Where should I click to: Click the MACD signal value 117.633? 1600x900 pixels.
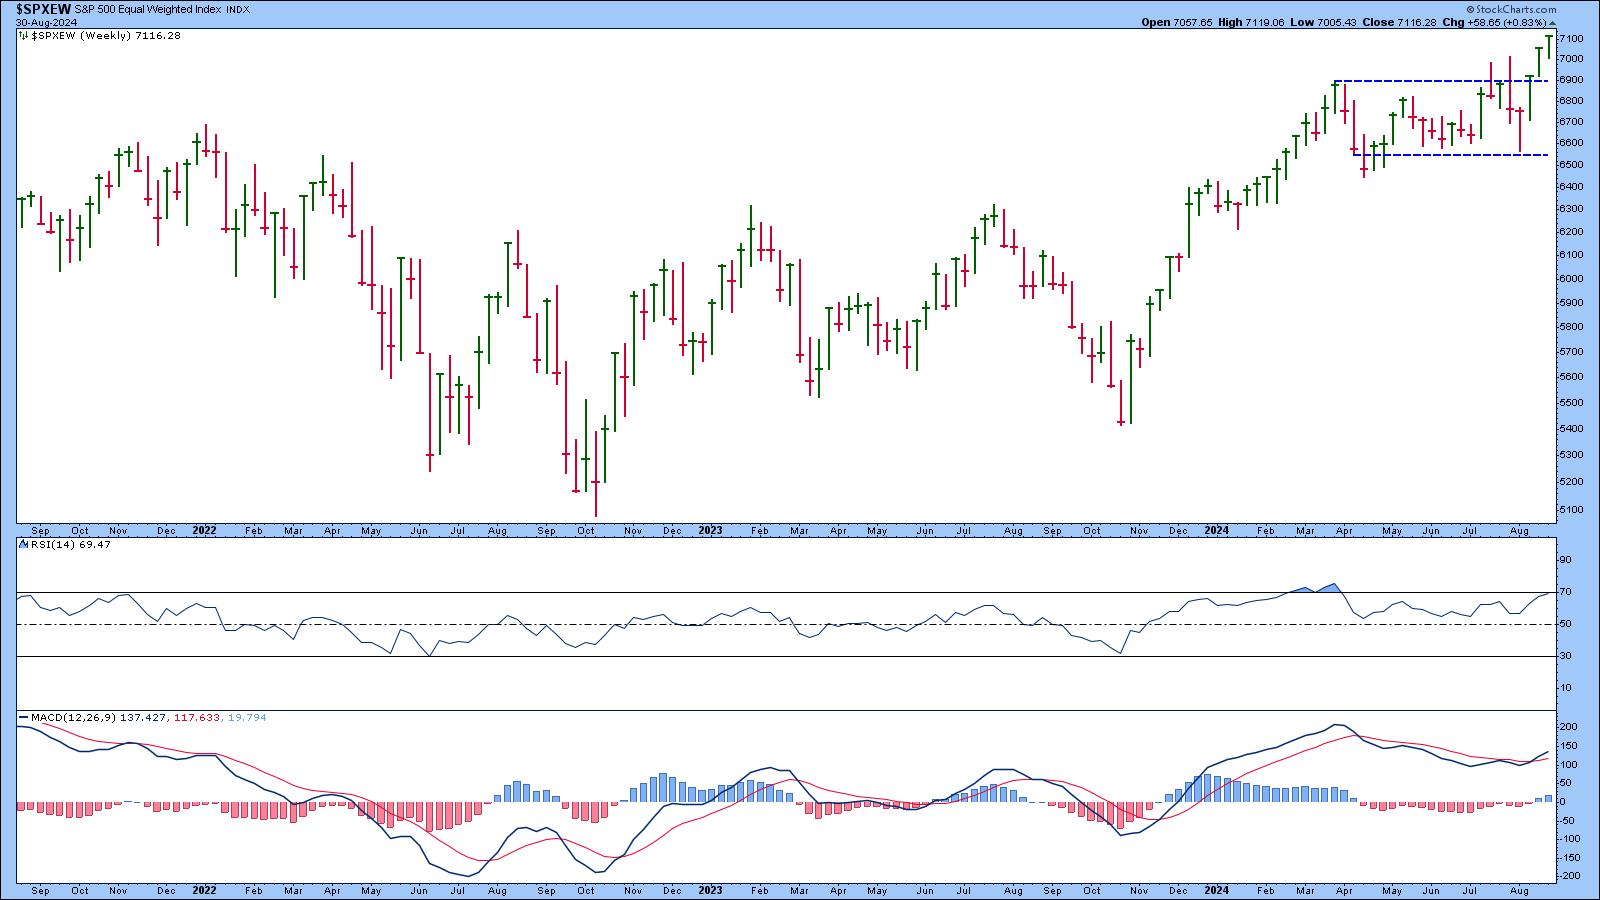click(x=195, y=718)
